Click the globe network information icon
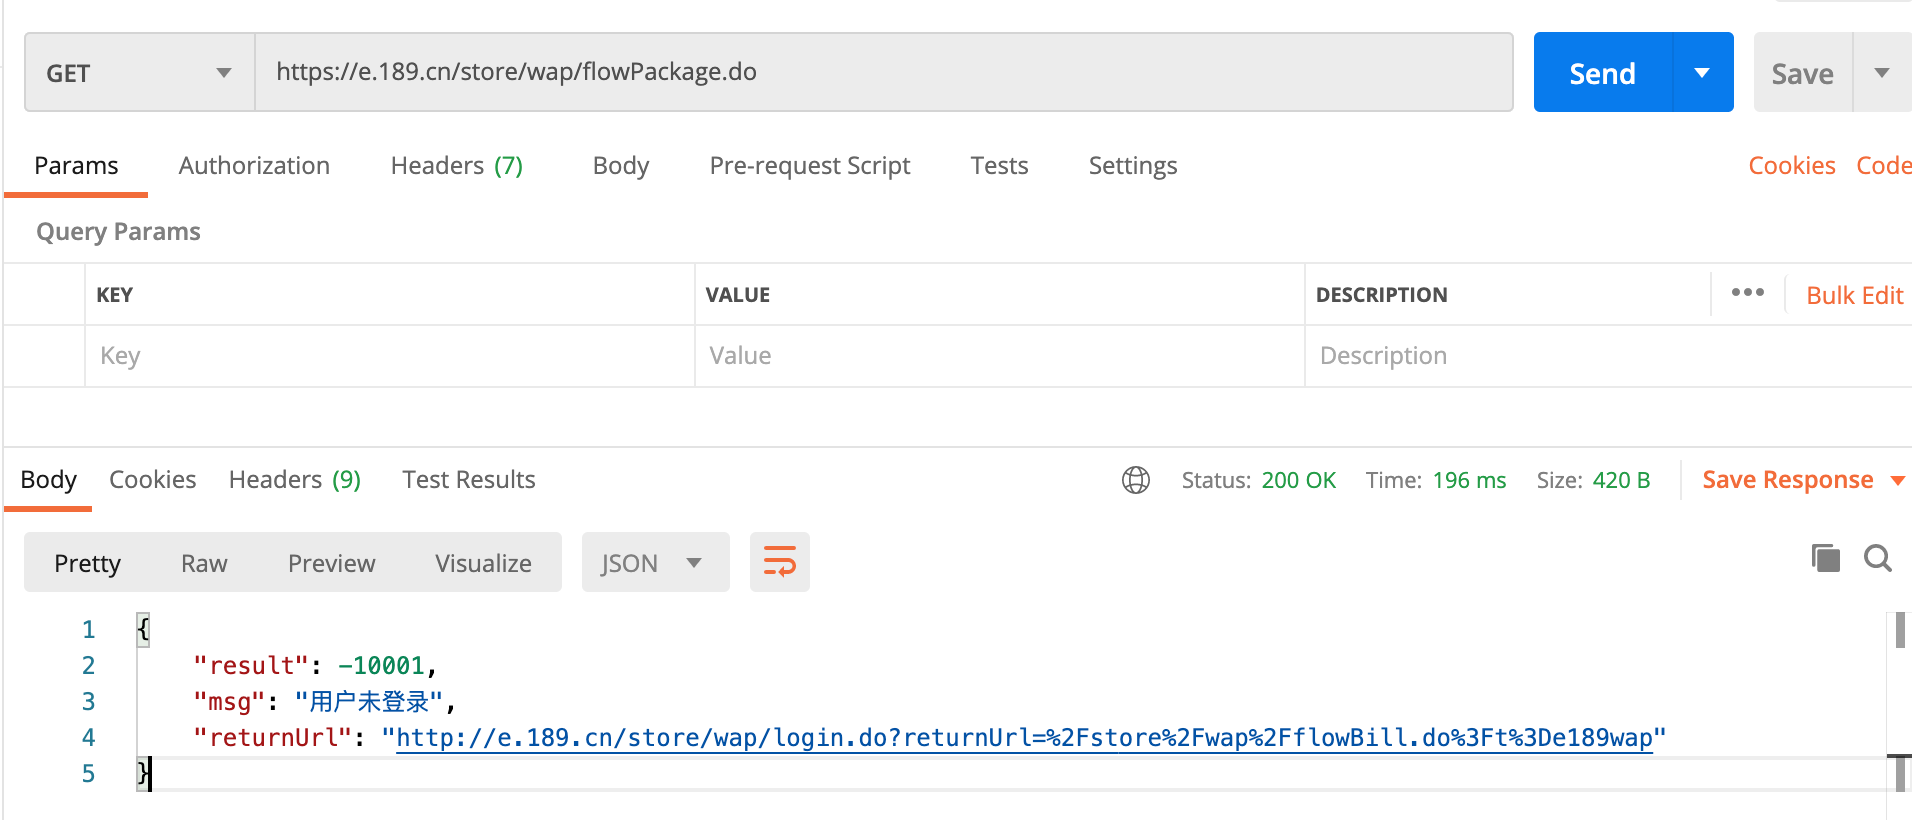Viewport: 1912px width, 820px height. click(1136, 480)
